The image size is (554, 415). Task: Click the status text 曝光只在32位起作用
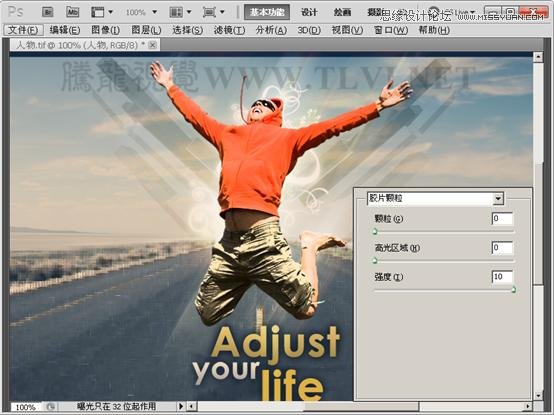pos(116,407)
